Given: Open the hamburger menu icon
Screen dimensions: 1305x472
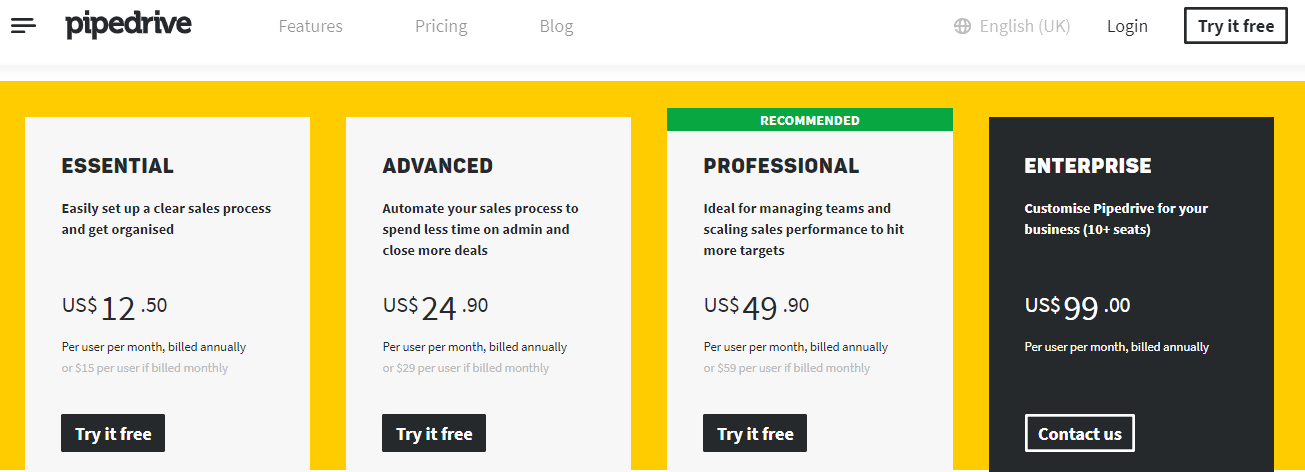Looking at the screenshot, I should click(x=23, y=26).
